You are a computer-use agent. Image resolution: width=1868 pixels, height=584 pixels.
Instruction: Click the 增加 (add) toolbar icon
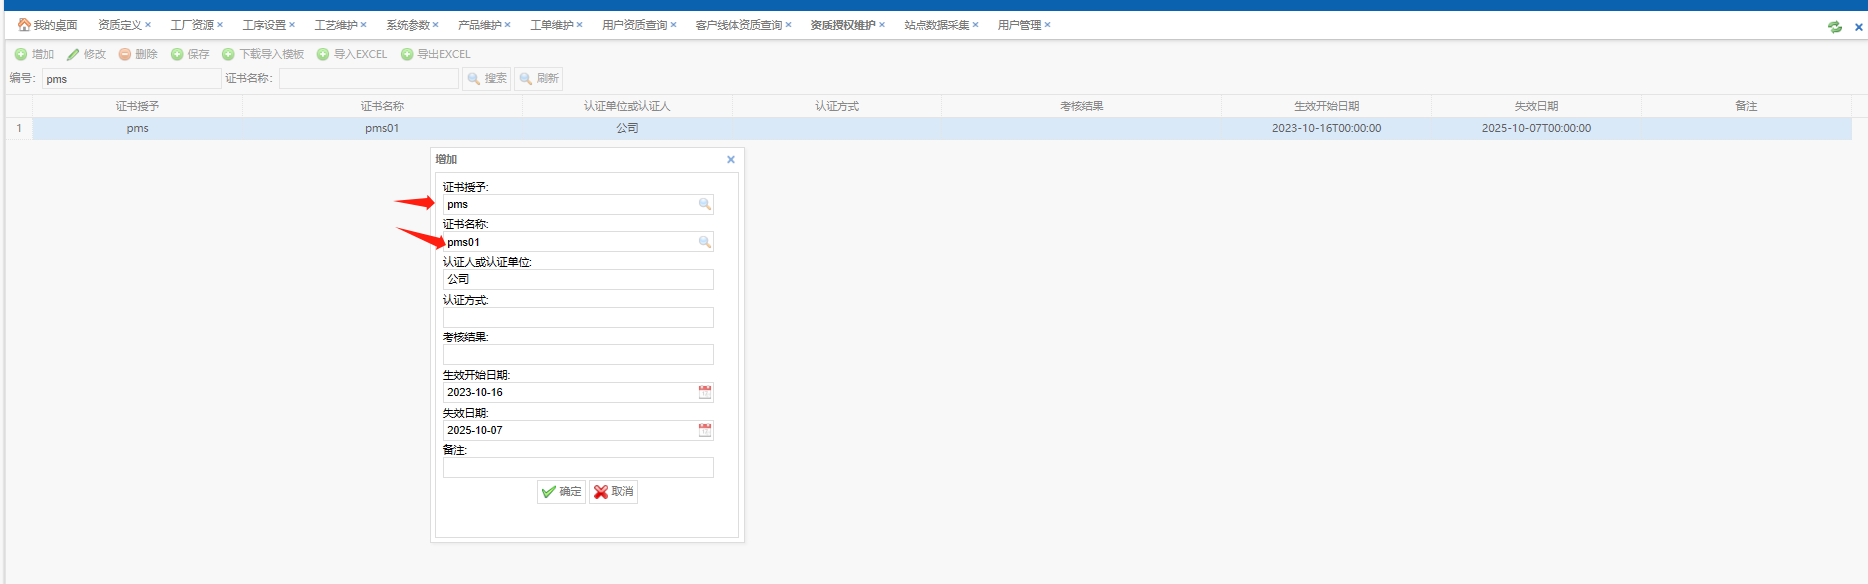click(x=21, y=54)
